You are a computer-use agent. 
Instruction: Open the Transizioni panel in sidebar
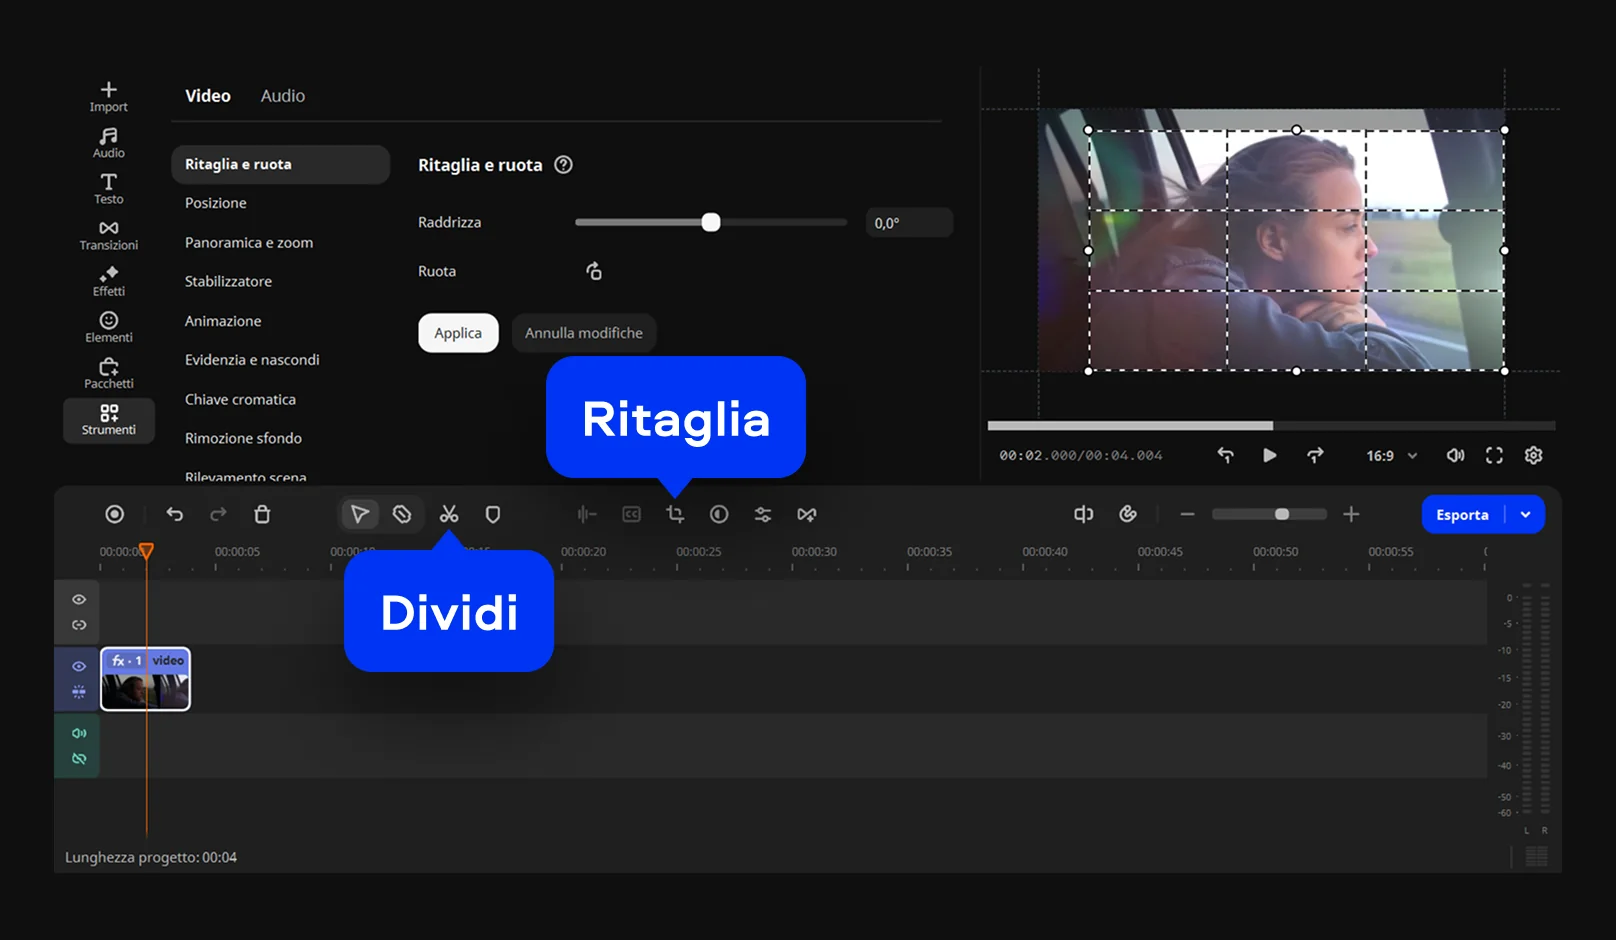[109, 235]
